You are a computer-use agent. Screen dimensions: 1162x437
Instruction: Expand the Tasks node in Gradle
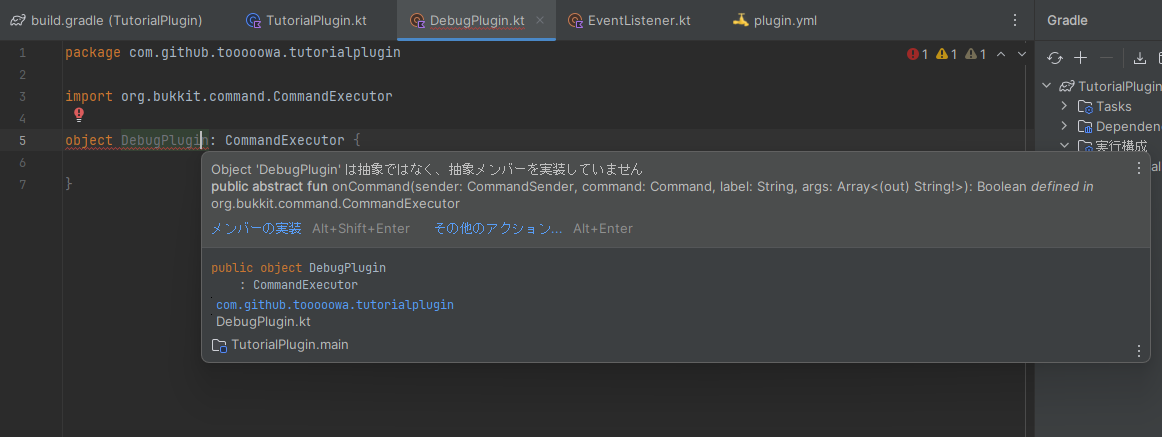pos(1064,106)
